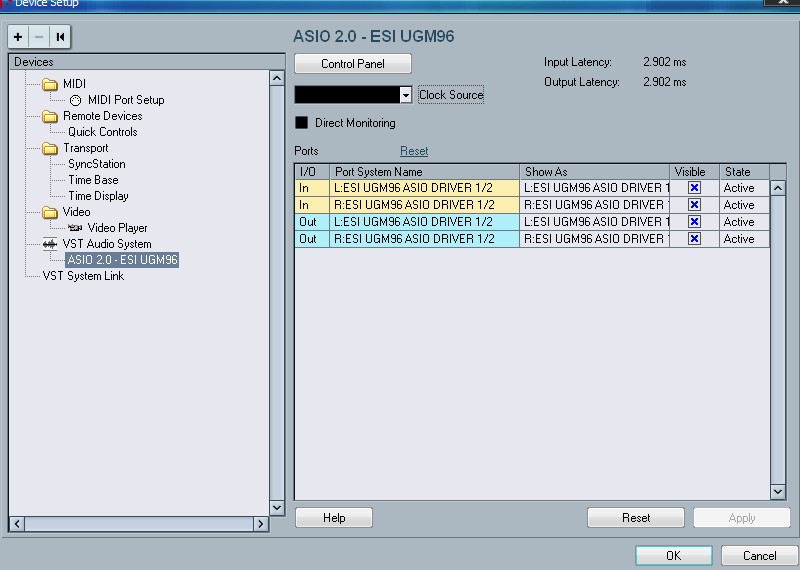The image size is (800, 570).
Task: Select SyncStation in the Devices tree
Action: 97,164
